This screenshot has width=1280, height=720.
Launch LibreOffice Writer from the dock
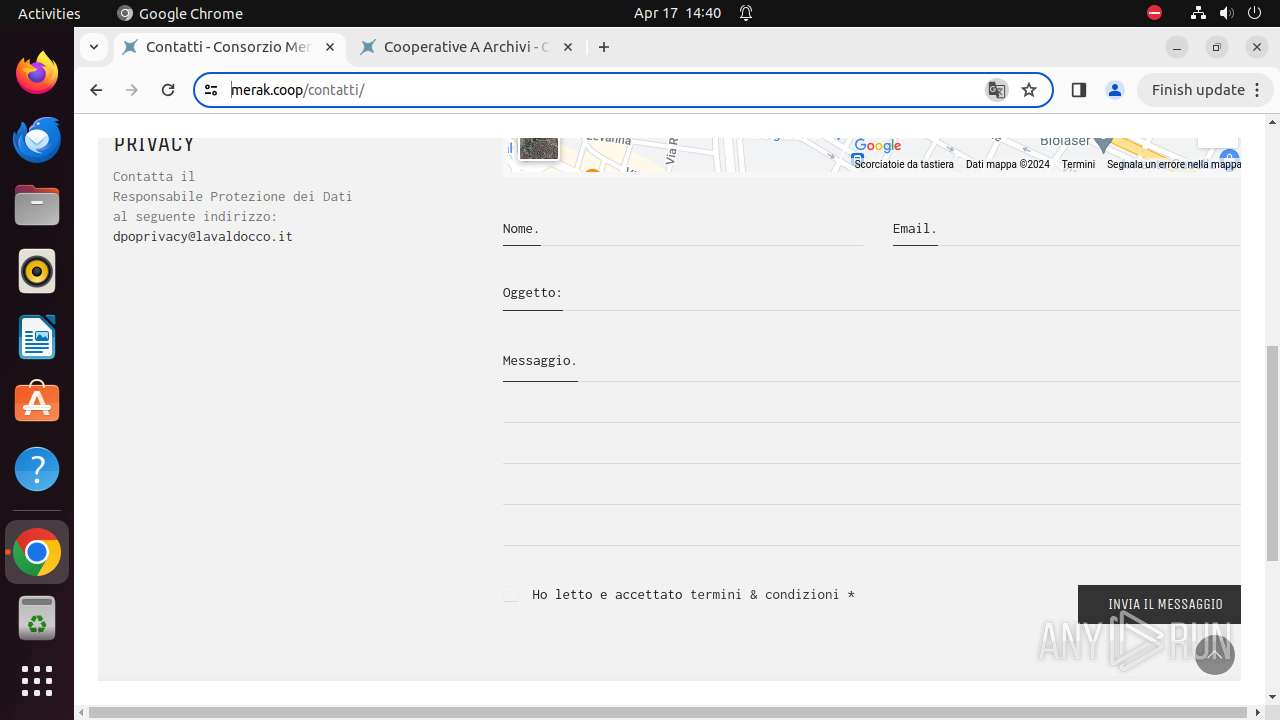37,337
